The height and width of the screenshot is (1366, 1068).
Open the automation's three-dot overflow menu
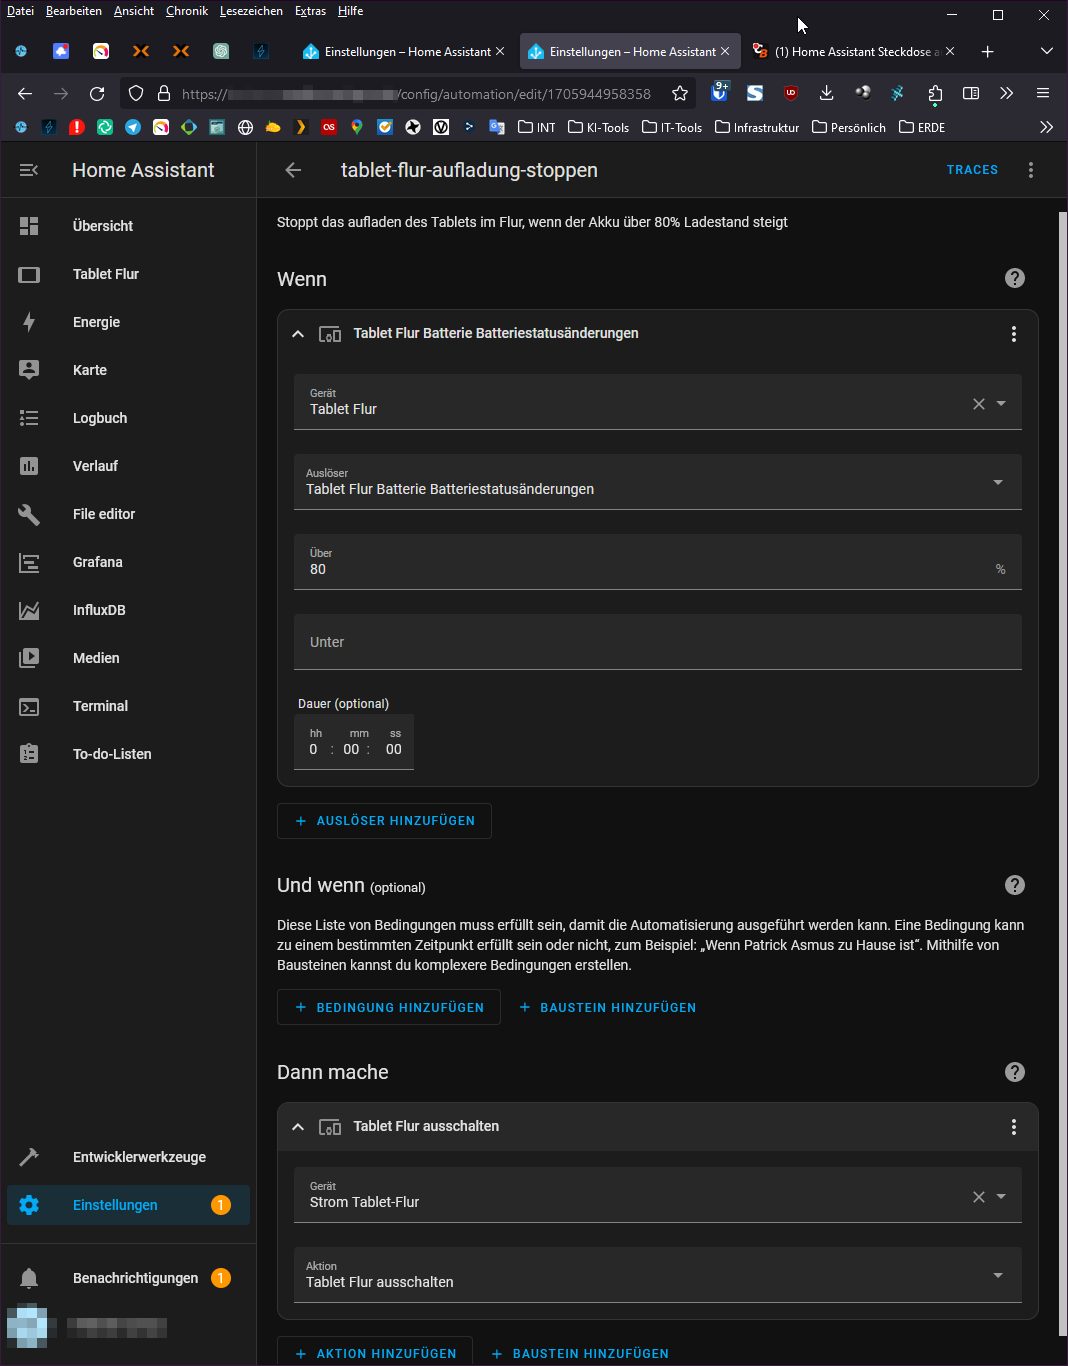click(x=1031, y=170)
